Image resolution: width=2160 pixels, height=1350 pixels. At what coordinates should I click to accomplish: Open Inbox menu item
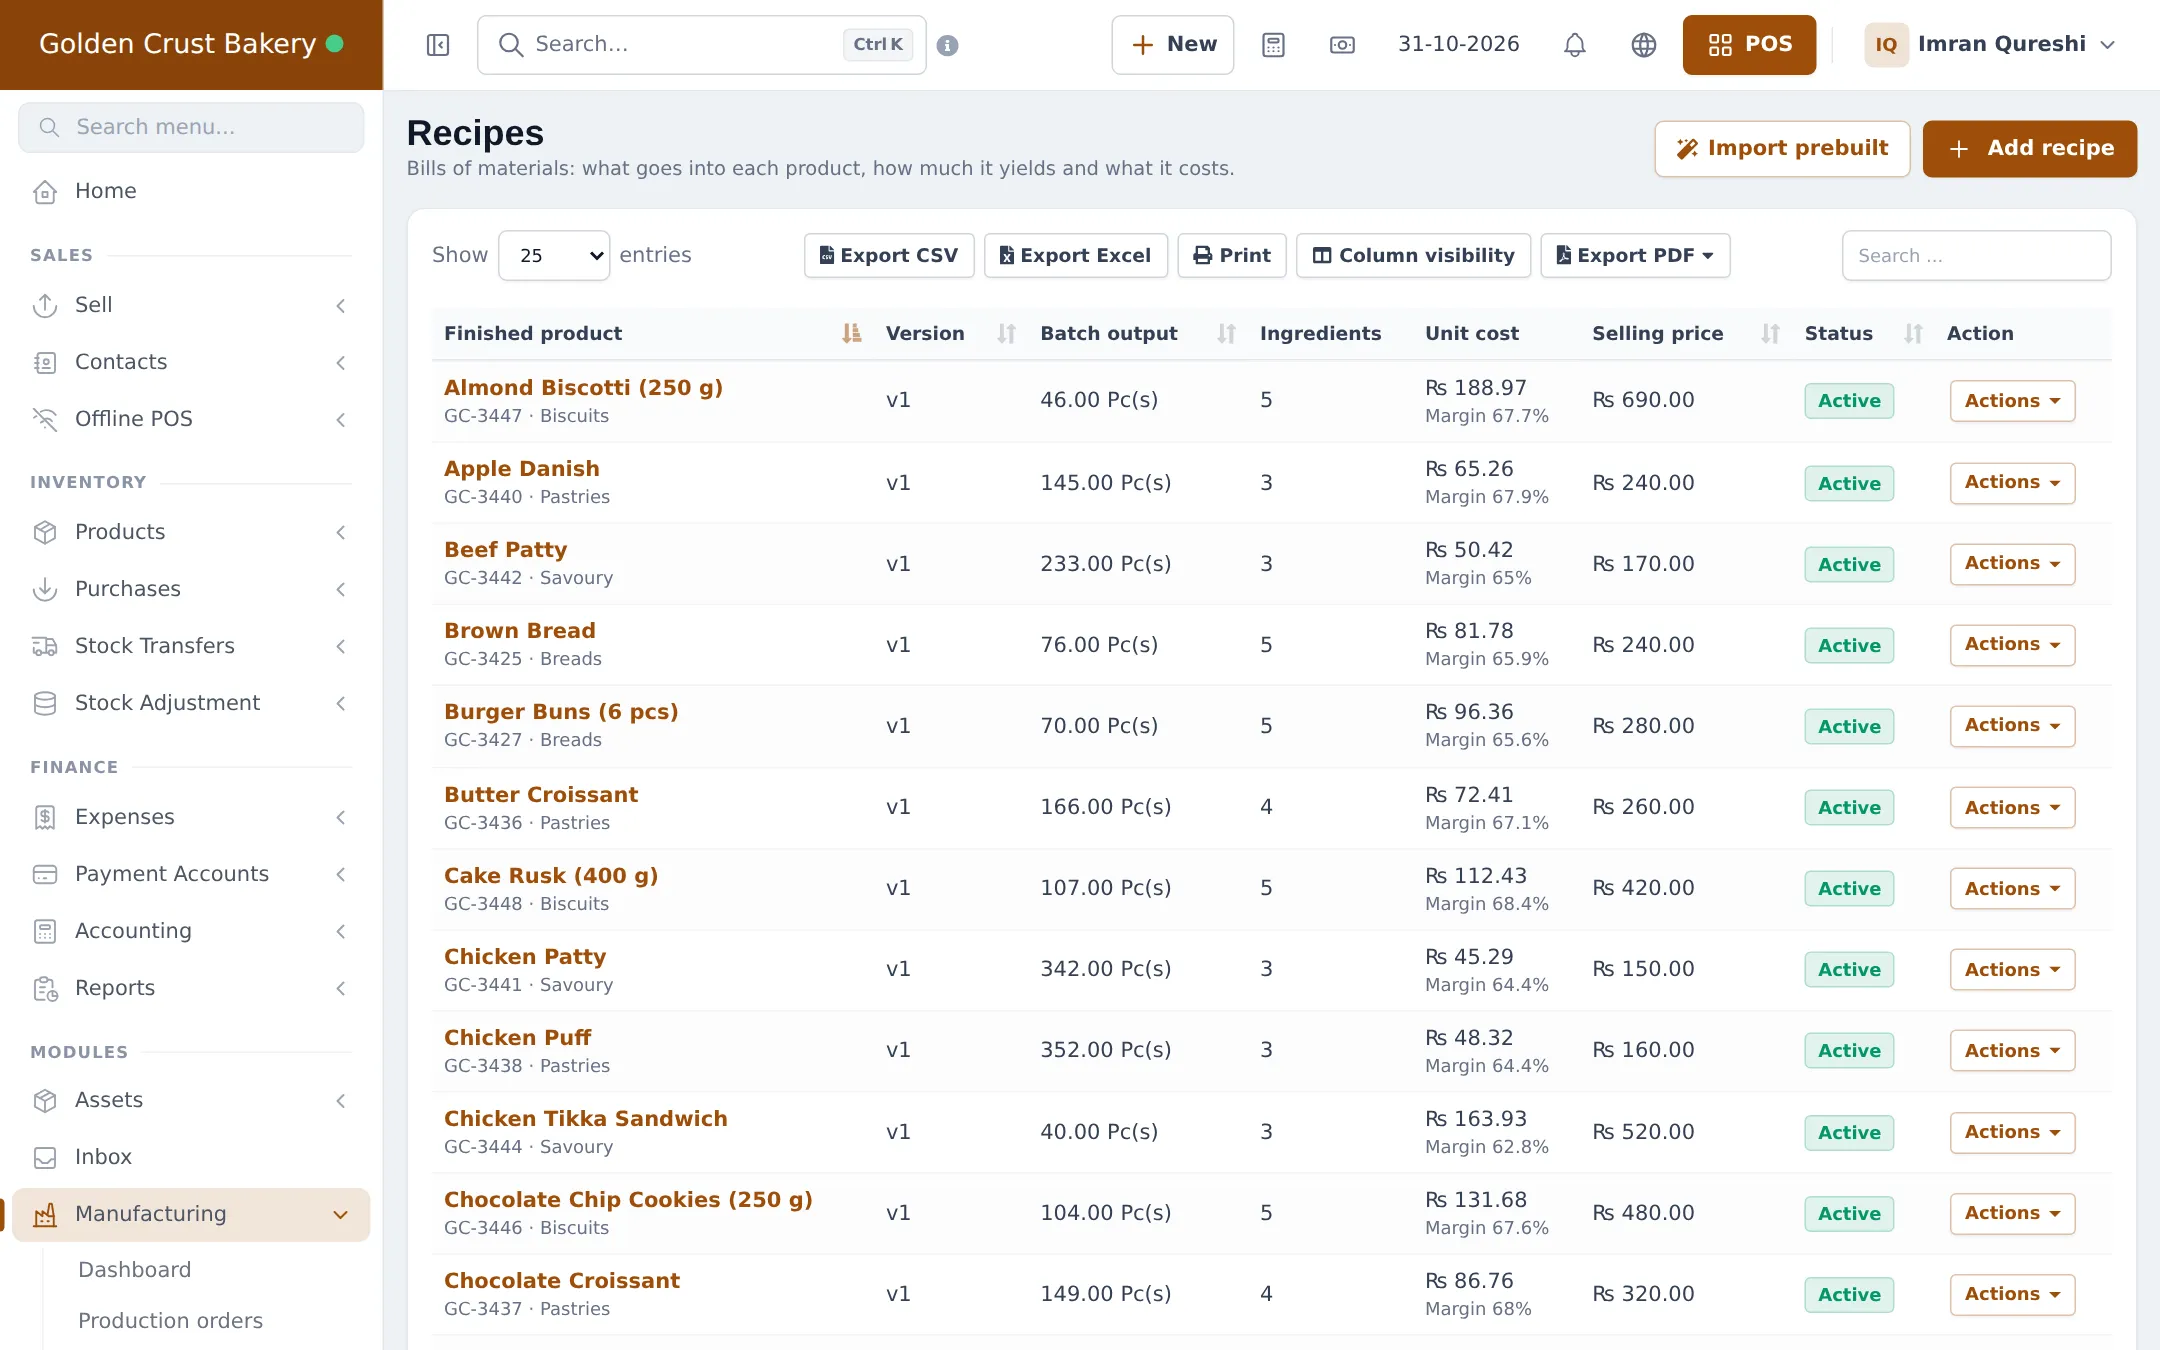pyautogui.click(x=191, y=1157)
